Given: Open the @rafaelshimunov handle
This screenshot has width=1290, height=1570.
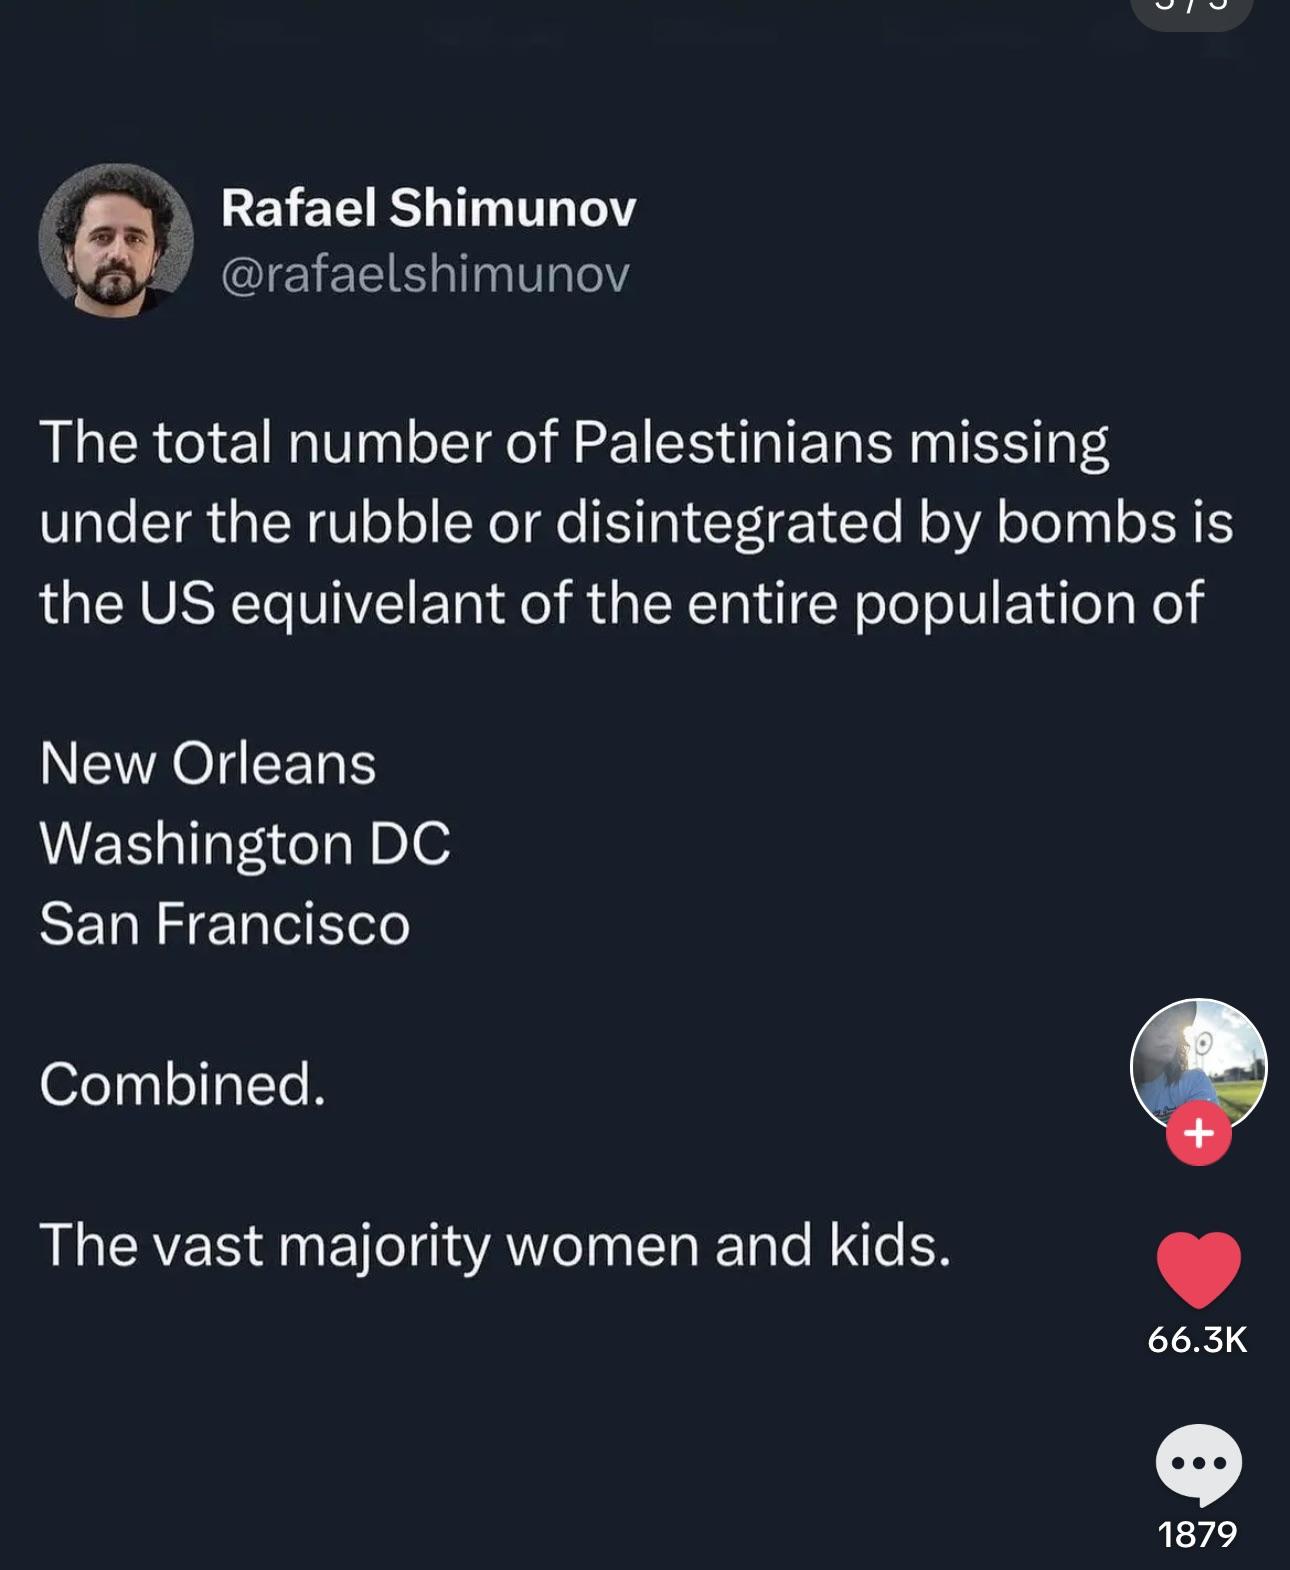Looking at the screenshot, I should pyautogui.click(x=425, y=274).
